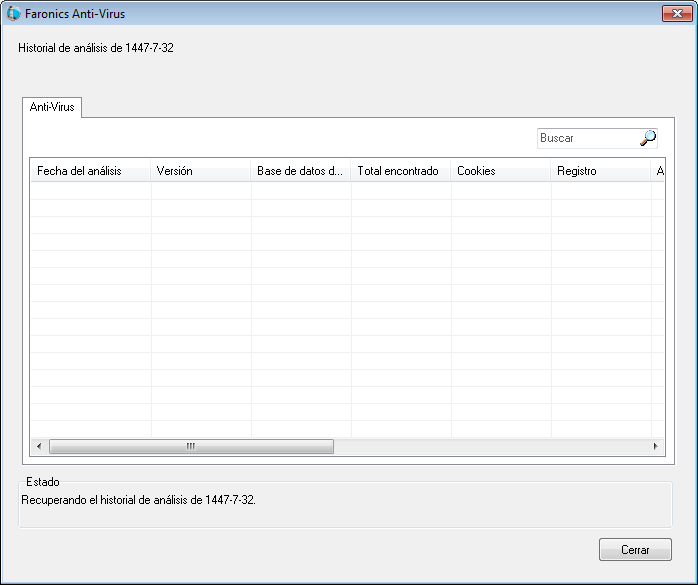
Task: Click the Total encontrado column header
Action: (x=400, y=171)
